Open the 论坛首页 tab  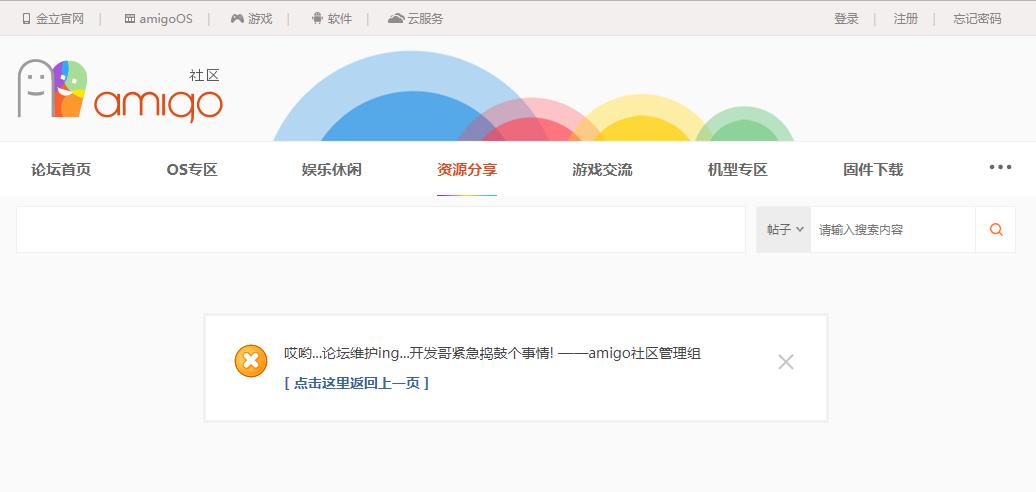pyautogui.click(x=61, y=170)
